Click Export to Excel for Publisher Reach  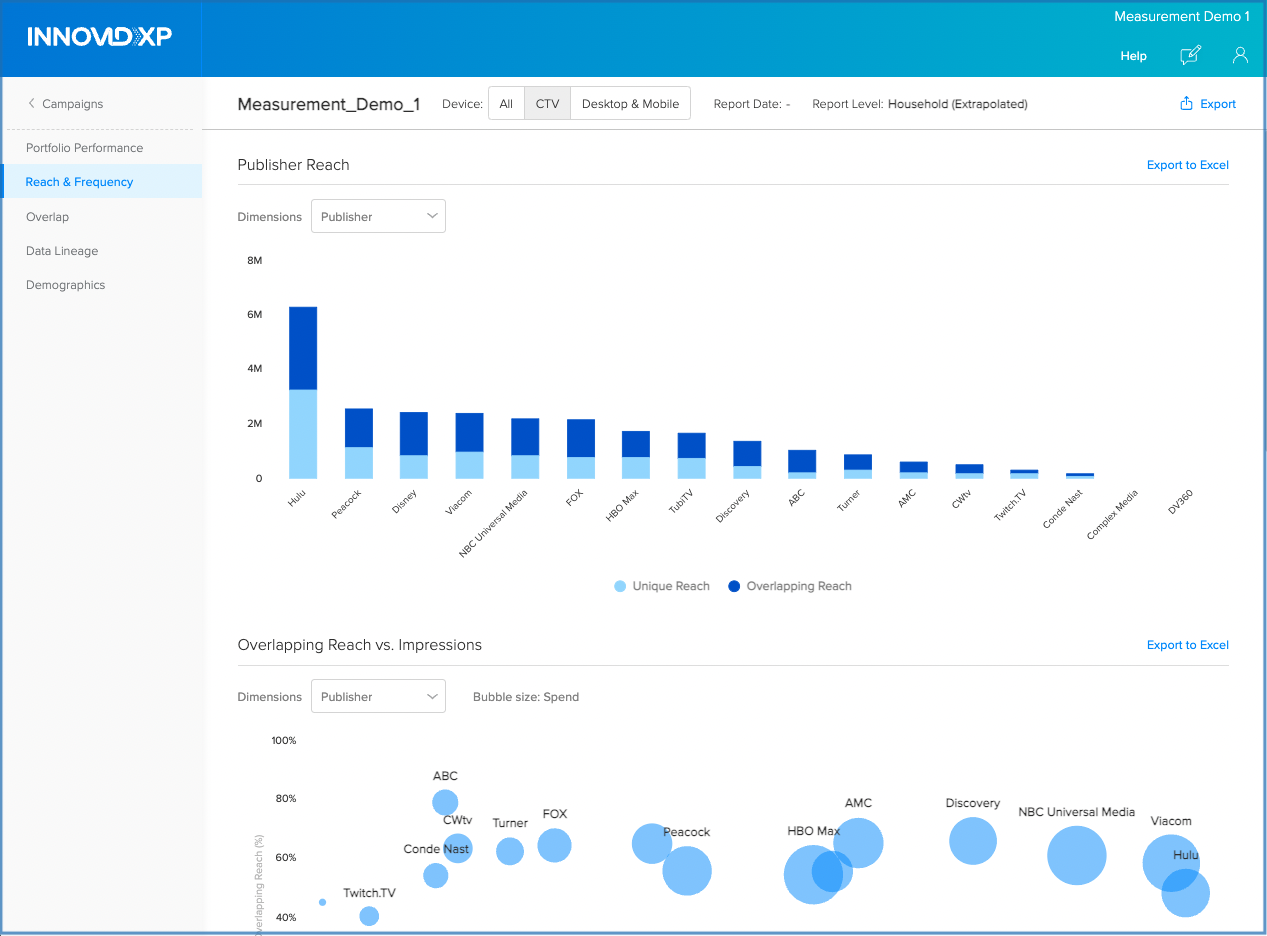click(1187, 165)
